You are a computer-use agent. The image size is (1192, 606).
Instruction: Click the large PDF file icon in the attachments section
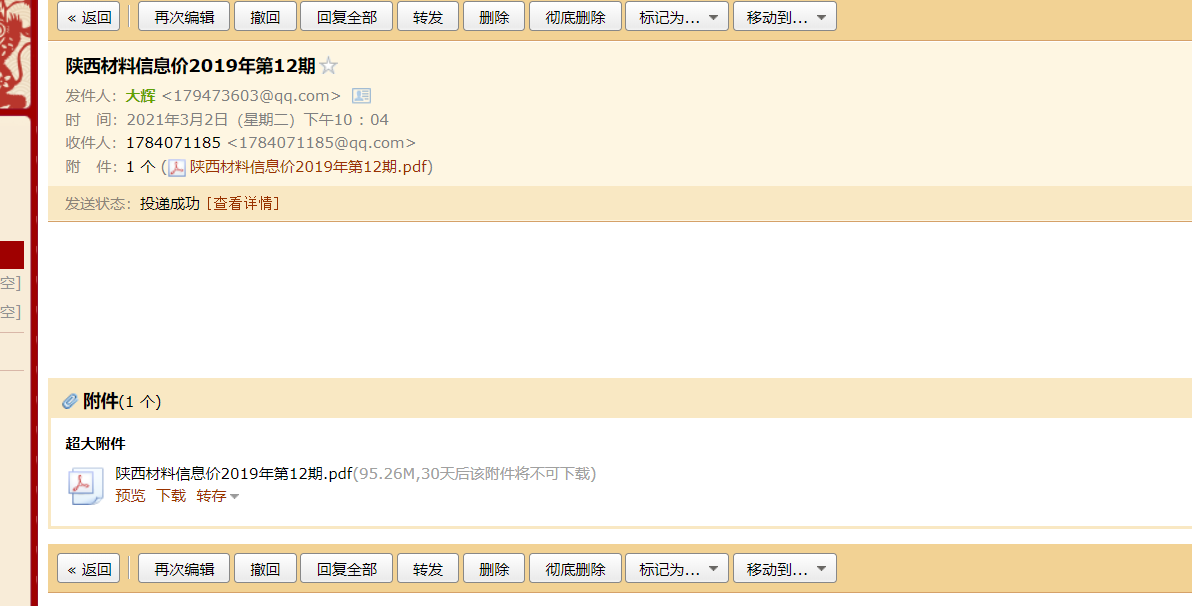(86, 486)
